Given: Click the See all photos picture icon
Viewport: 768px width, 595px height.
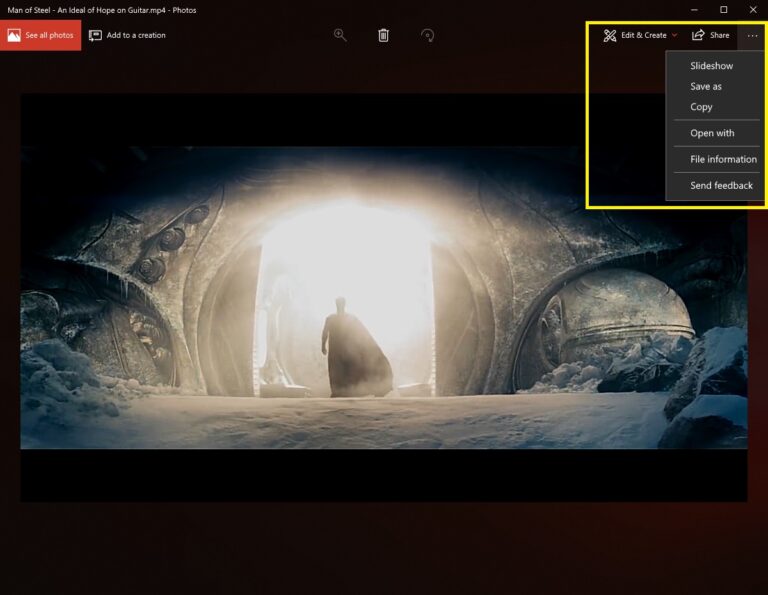Looking at the screenshot, I should coord(14,35).
